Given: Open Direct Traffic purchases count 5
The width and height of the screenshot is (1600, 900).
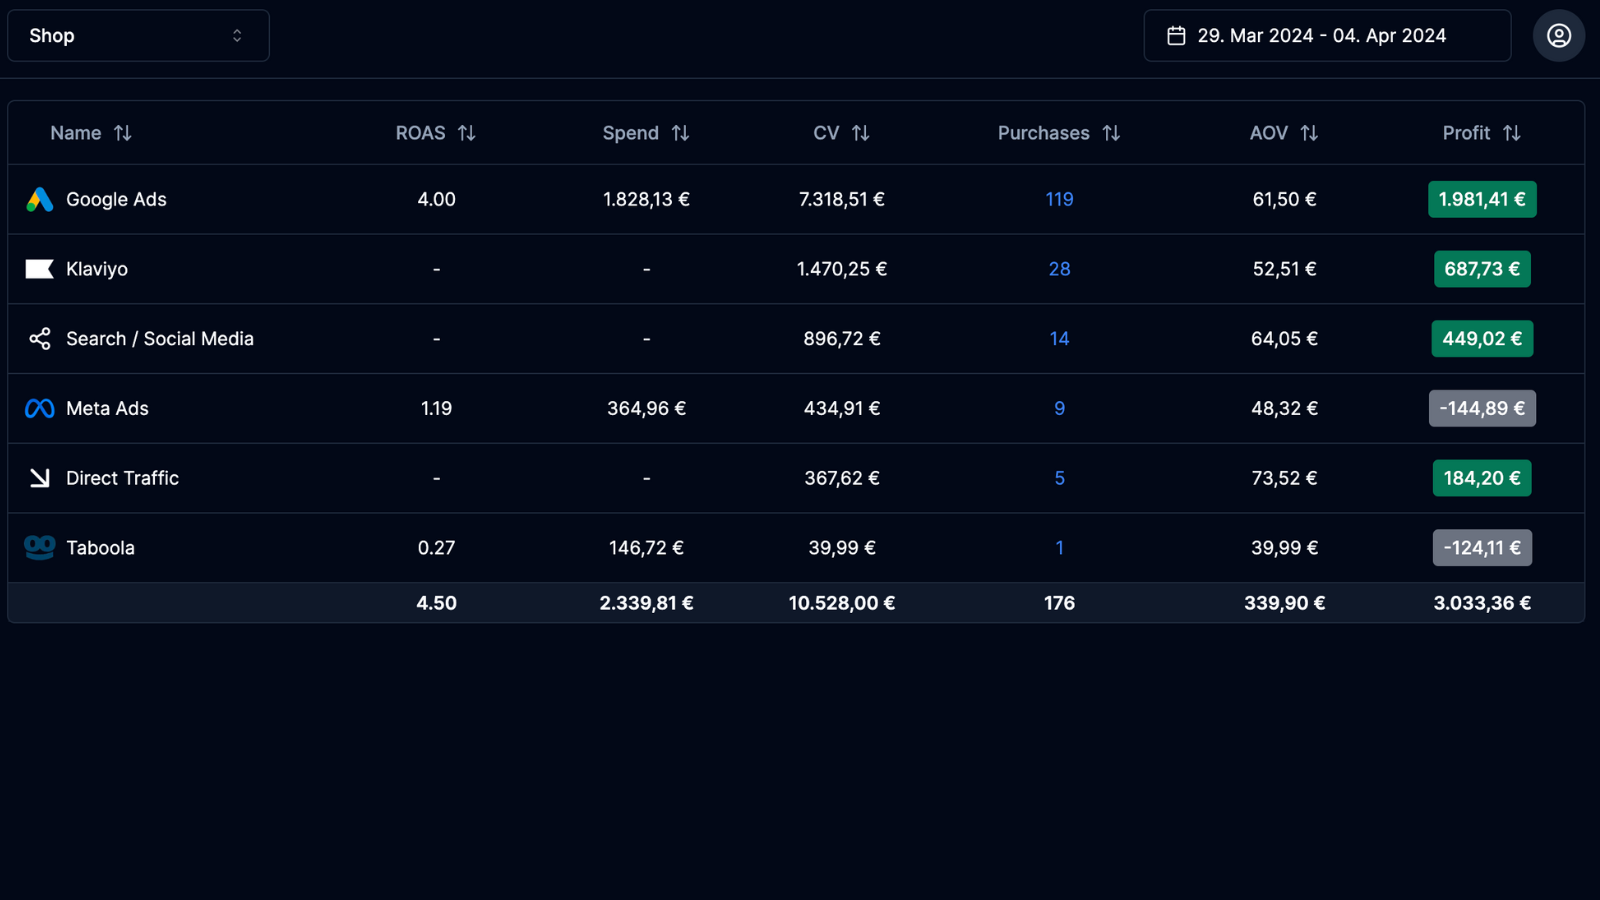Looking at the screenshot, I should click(1059, 478).
